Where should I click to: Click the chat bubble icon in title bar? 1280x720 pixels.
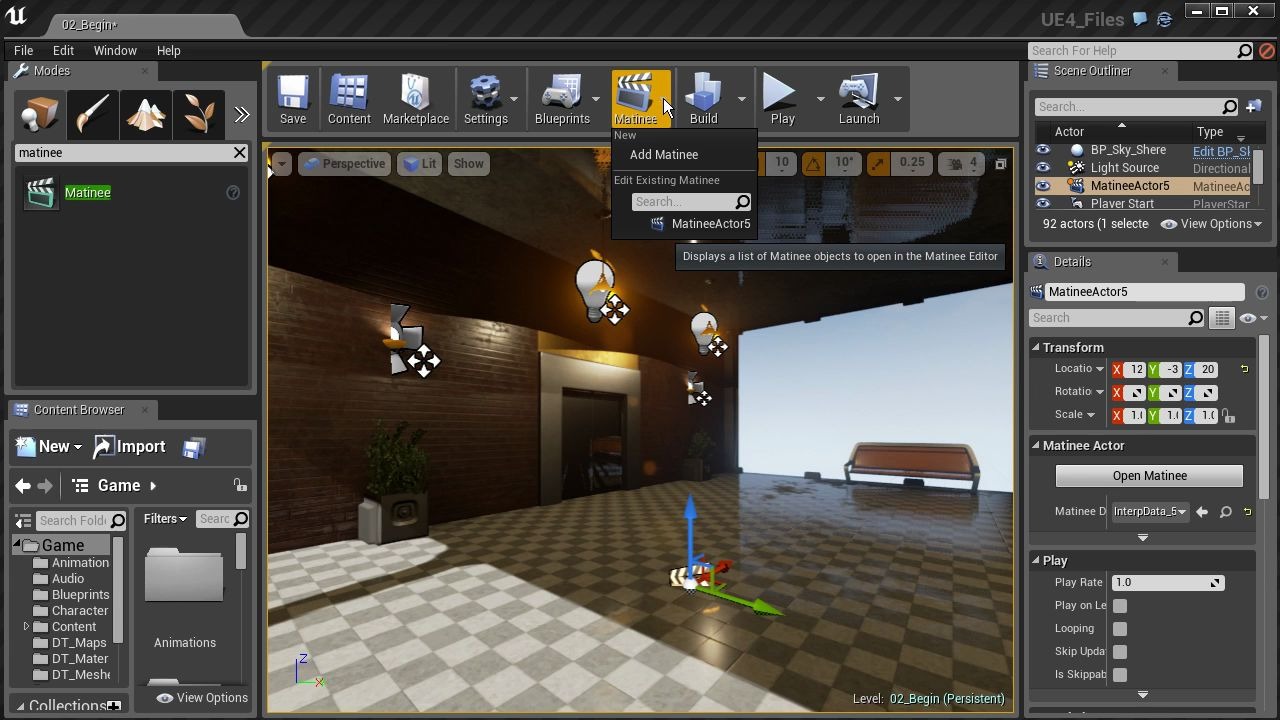tap(1141, 19)
